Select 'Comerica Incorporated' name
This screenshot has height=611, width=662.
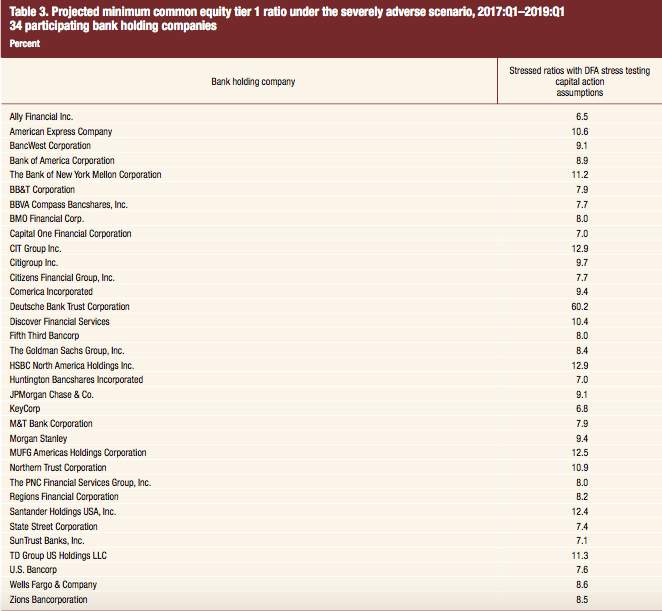pos(51,292)
